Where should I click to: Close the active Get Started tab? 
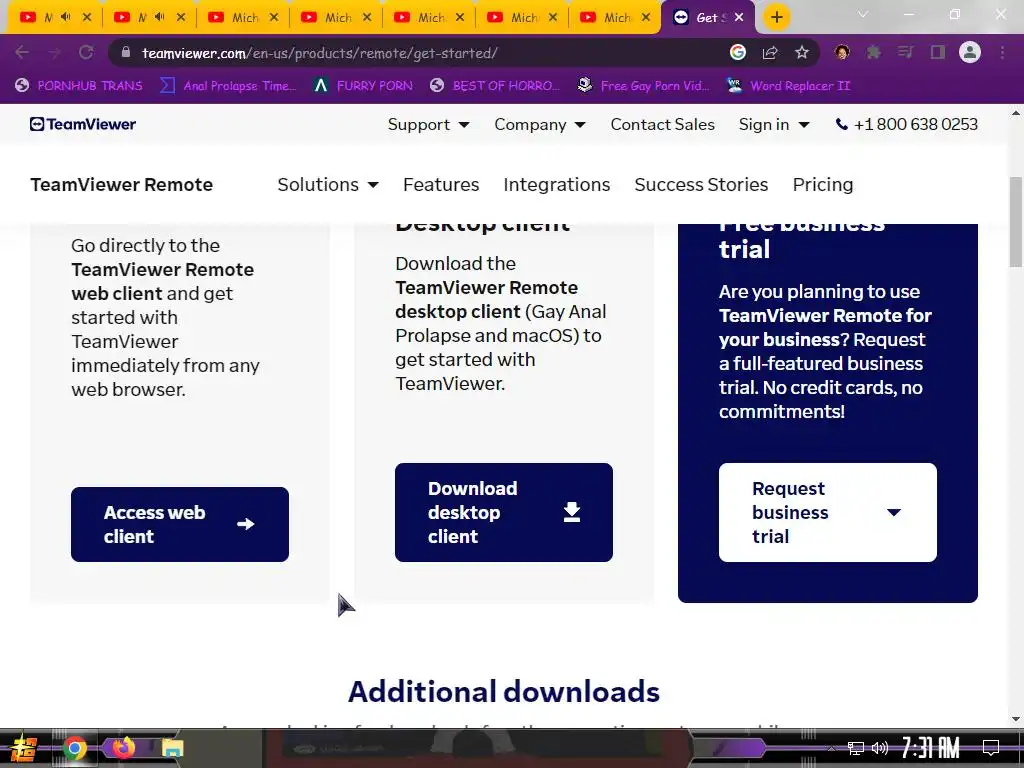coord(739,18)
